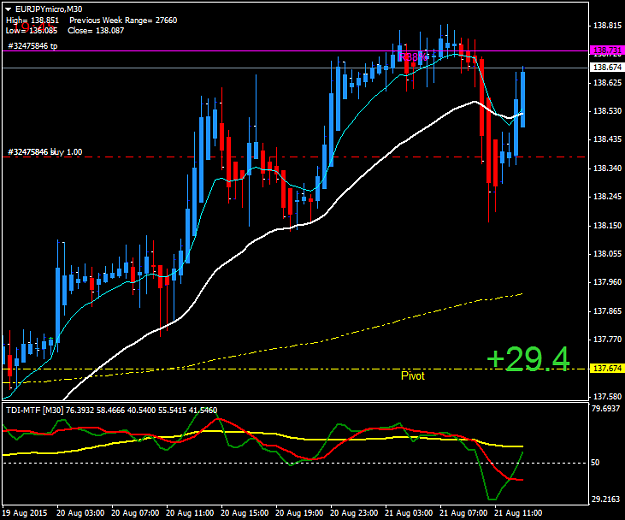Click the 50 level label in indicator

pos(595,463)
